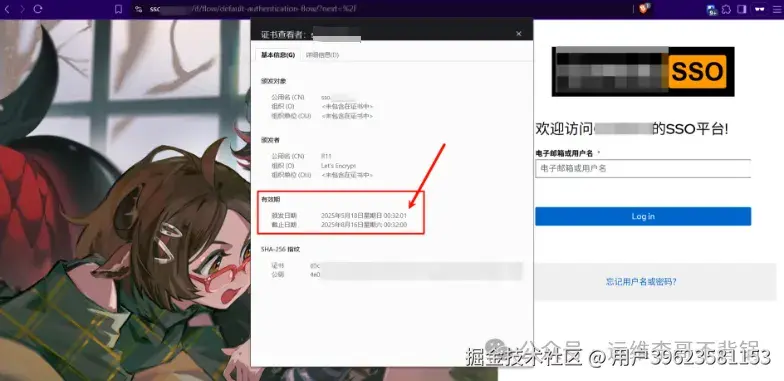The image size is (784, 381).
Task: Click the 欢迎访问 SSO平台 welcome heading
Action: pos(632,129)
